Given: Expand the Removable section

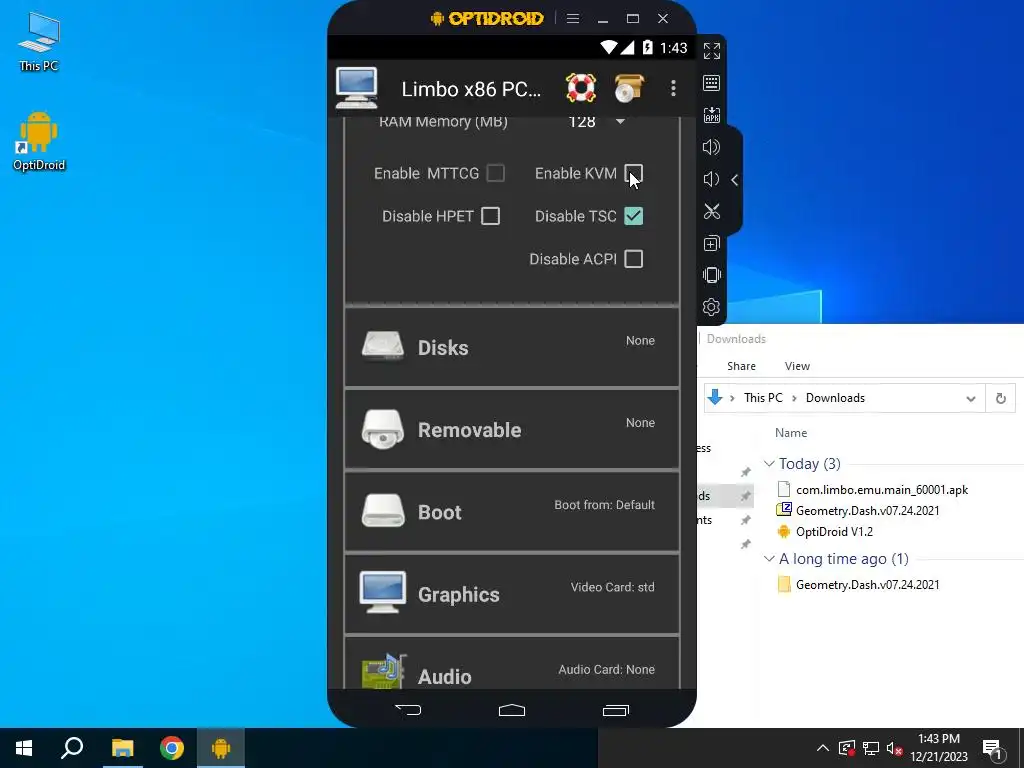Looking at the screenshot, I should click(x=512, y=429).
